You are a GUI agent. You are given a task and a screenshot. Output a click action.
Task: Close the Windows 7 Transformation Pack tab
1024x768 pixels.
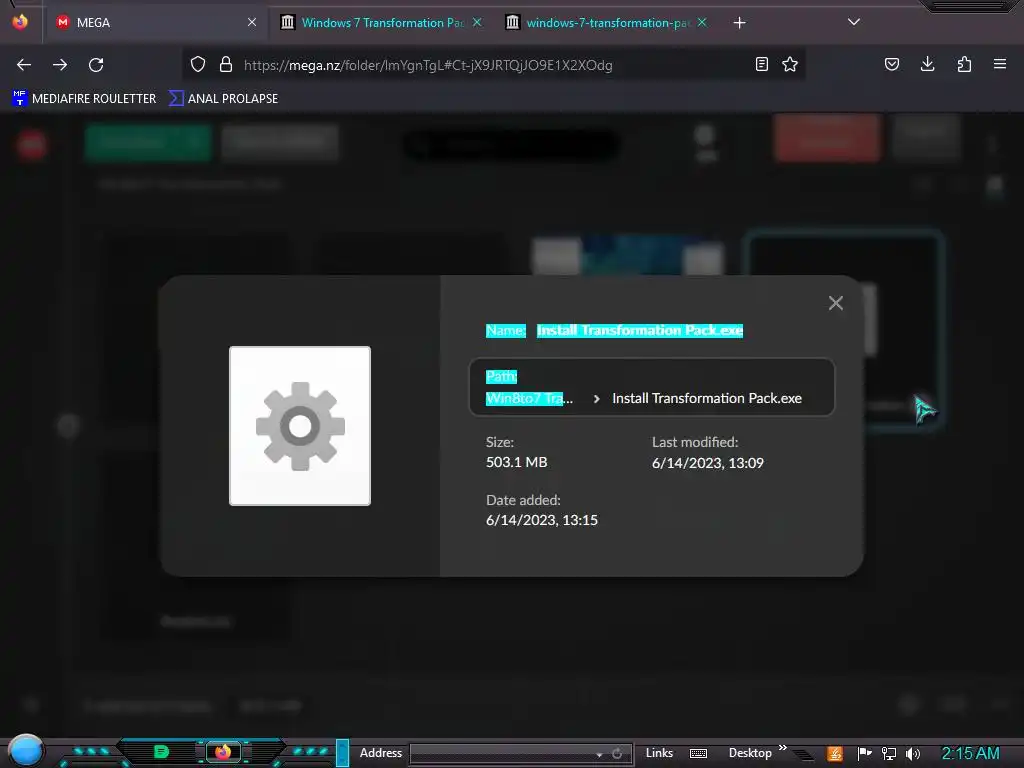coord(477,22)
